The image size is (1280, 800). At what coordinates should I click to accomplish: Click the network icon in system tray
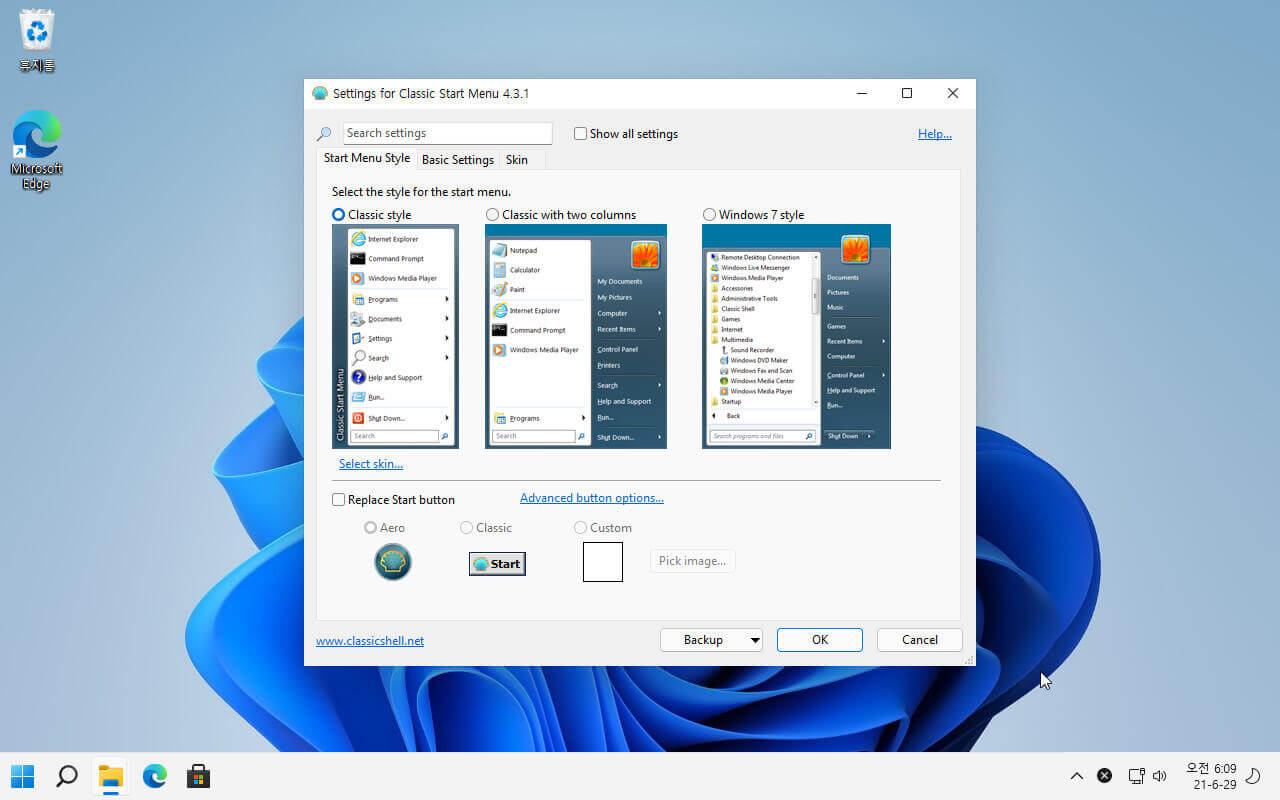click(1136, 776)
